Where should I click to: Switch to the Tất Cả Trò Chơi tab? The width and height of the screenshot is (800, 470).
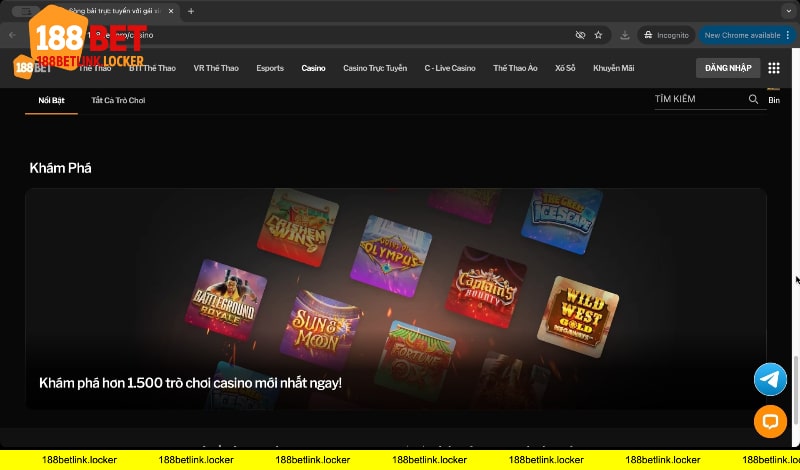click(118, 100)
